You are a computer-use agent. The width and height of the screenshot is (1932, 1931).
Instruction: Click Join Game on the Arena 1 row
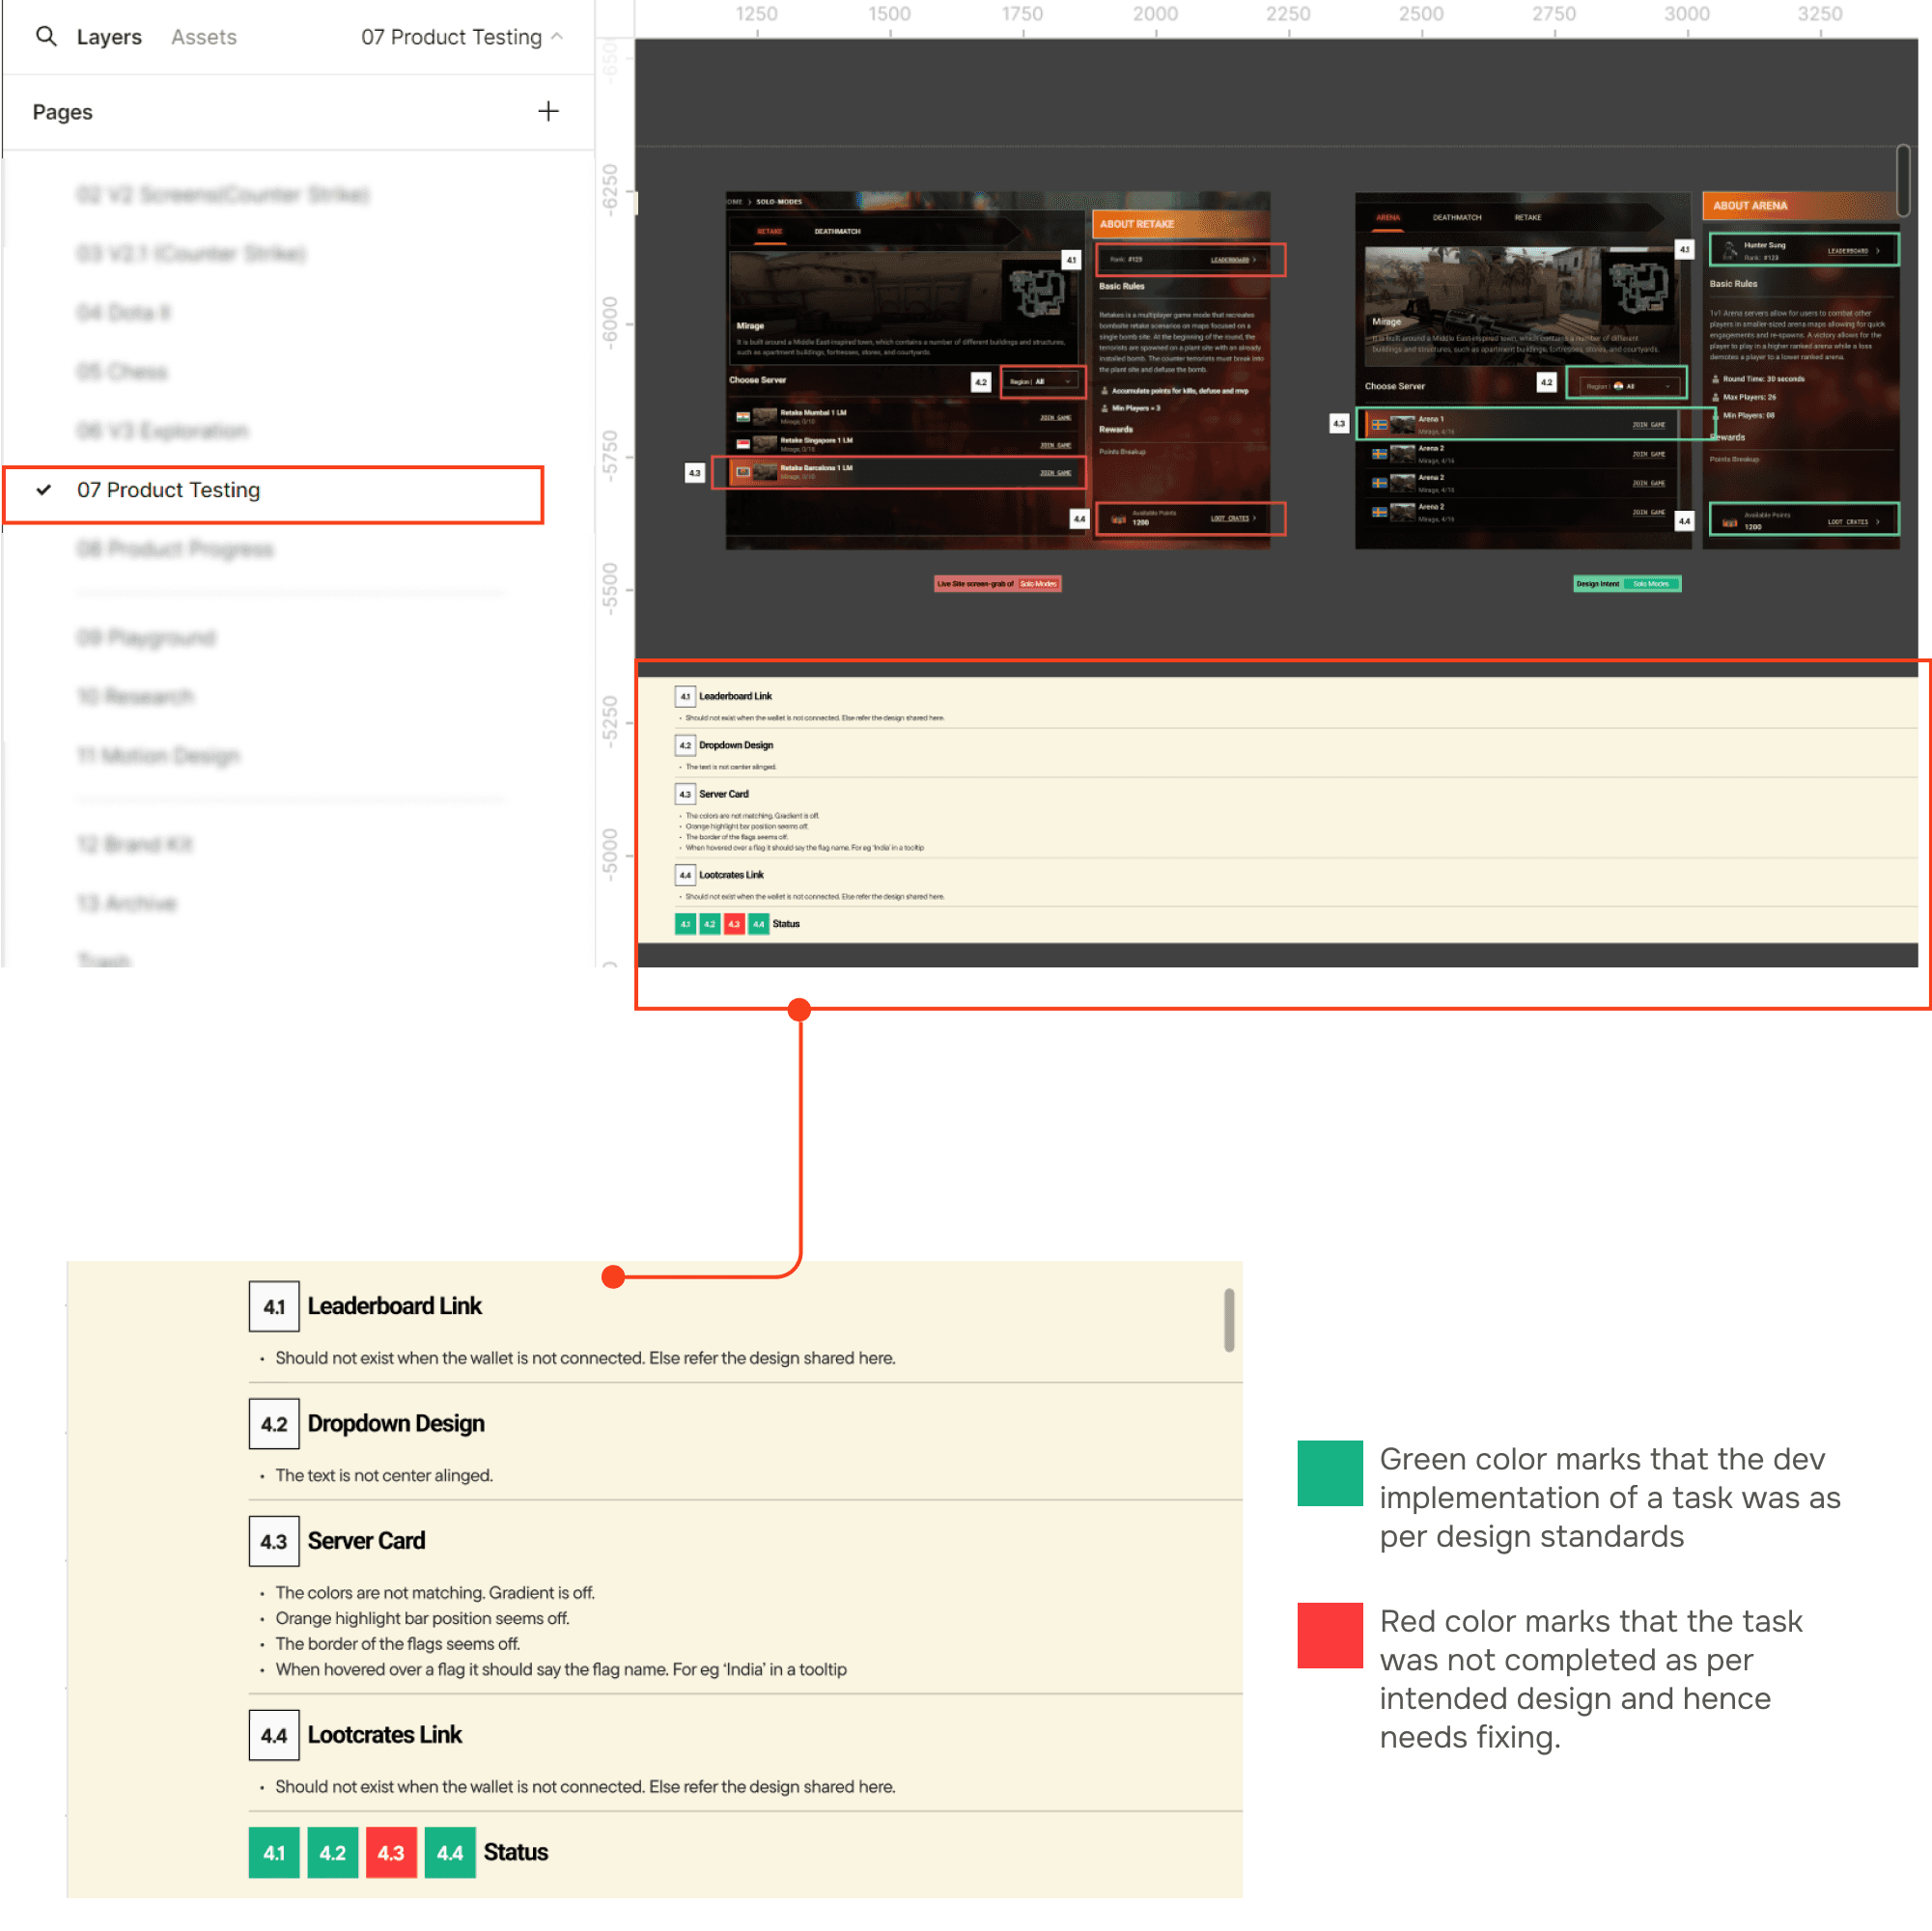click(1648, 425)
